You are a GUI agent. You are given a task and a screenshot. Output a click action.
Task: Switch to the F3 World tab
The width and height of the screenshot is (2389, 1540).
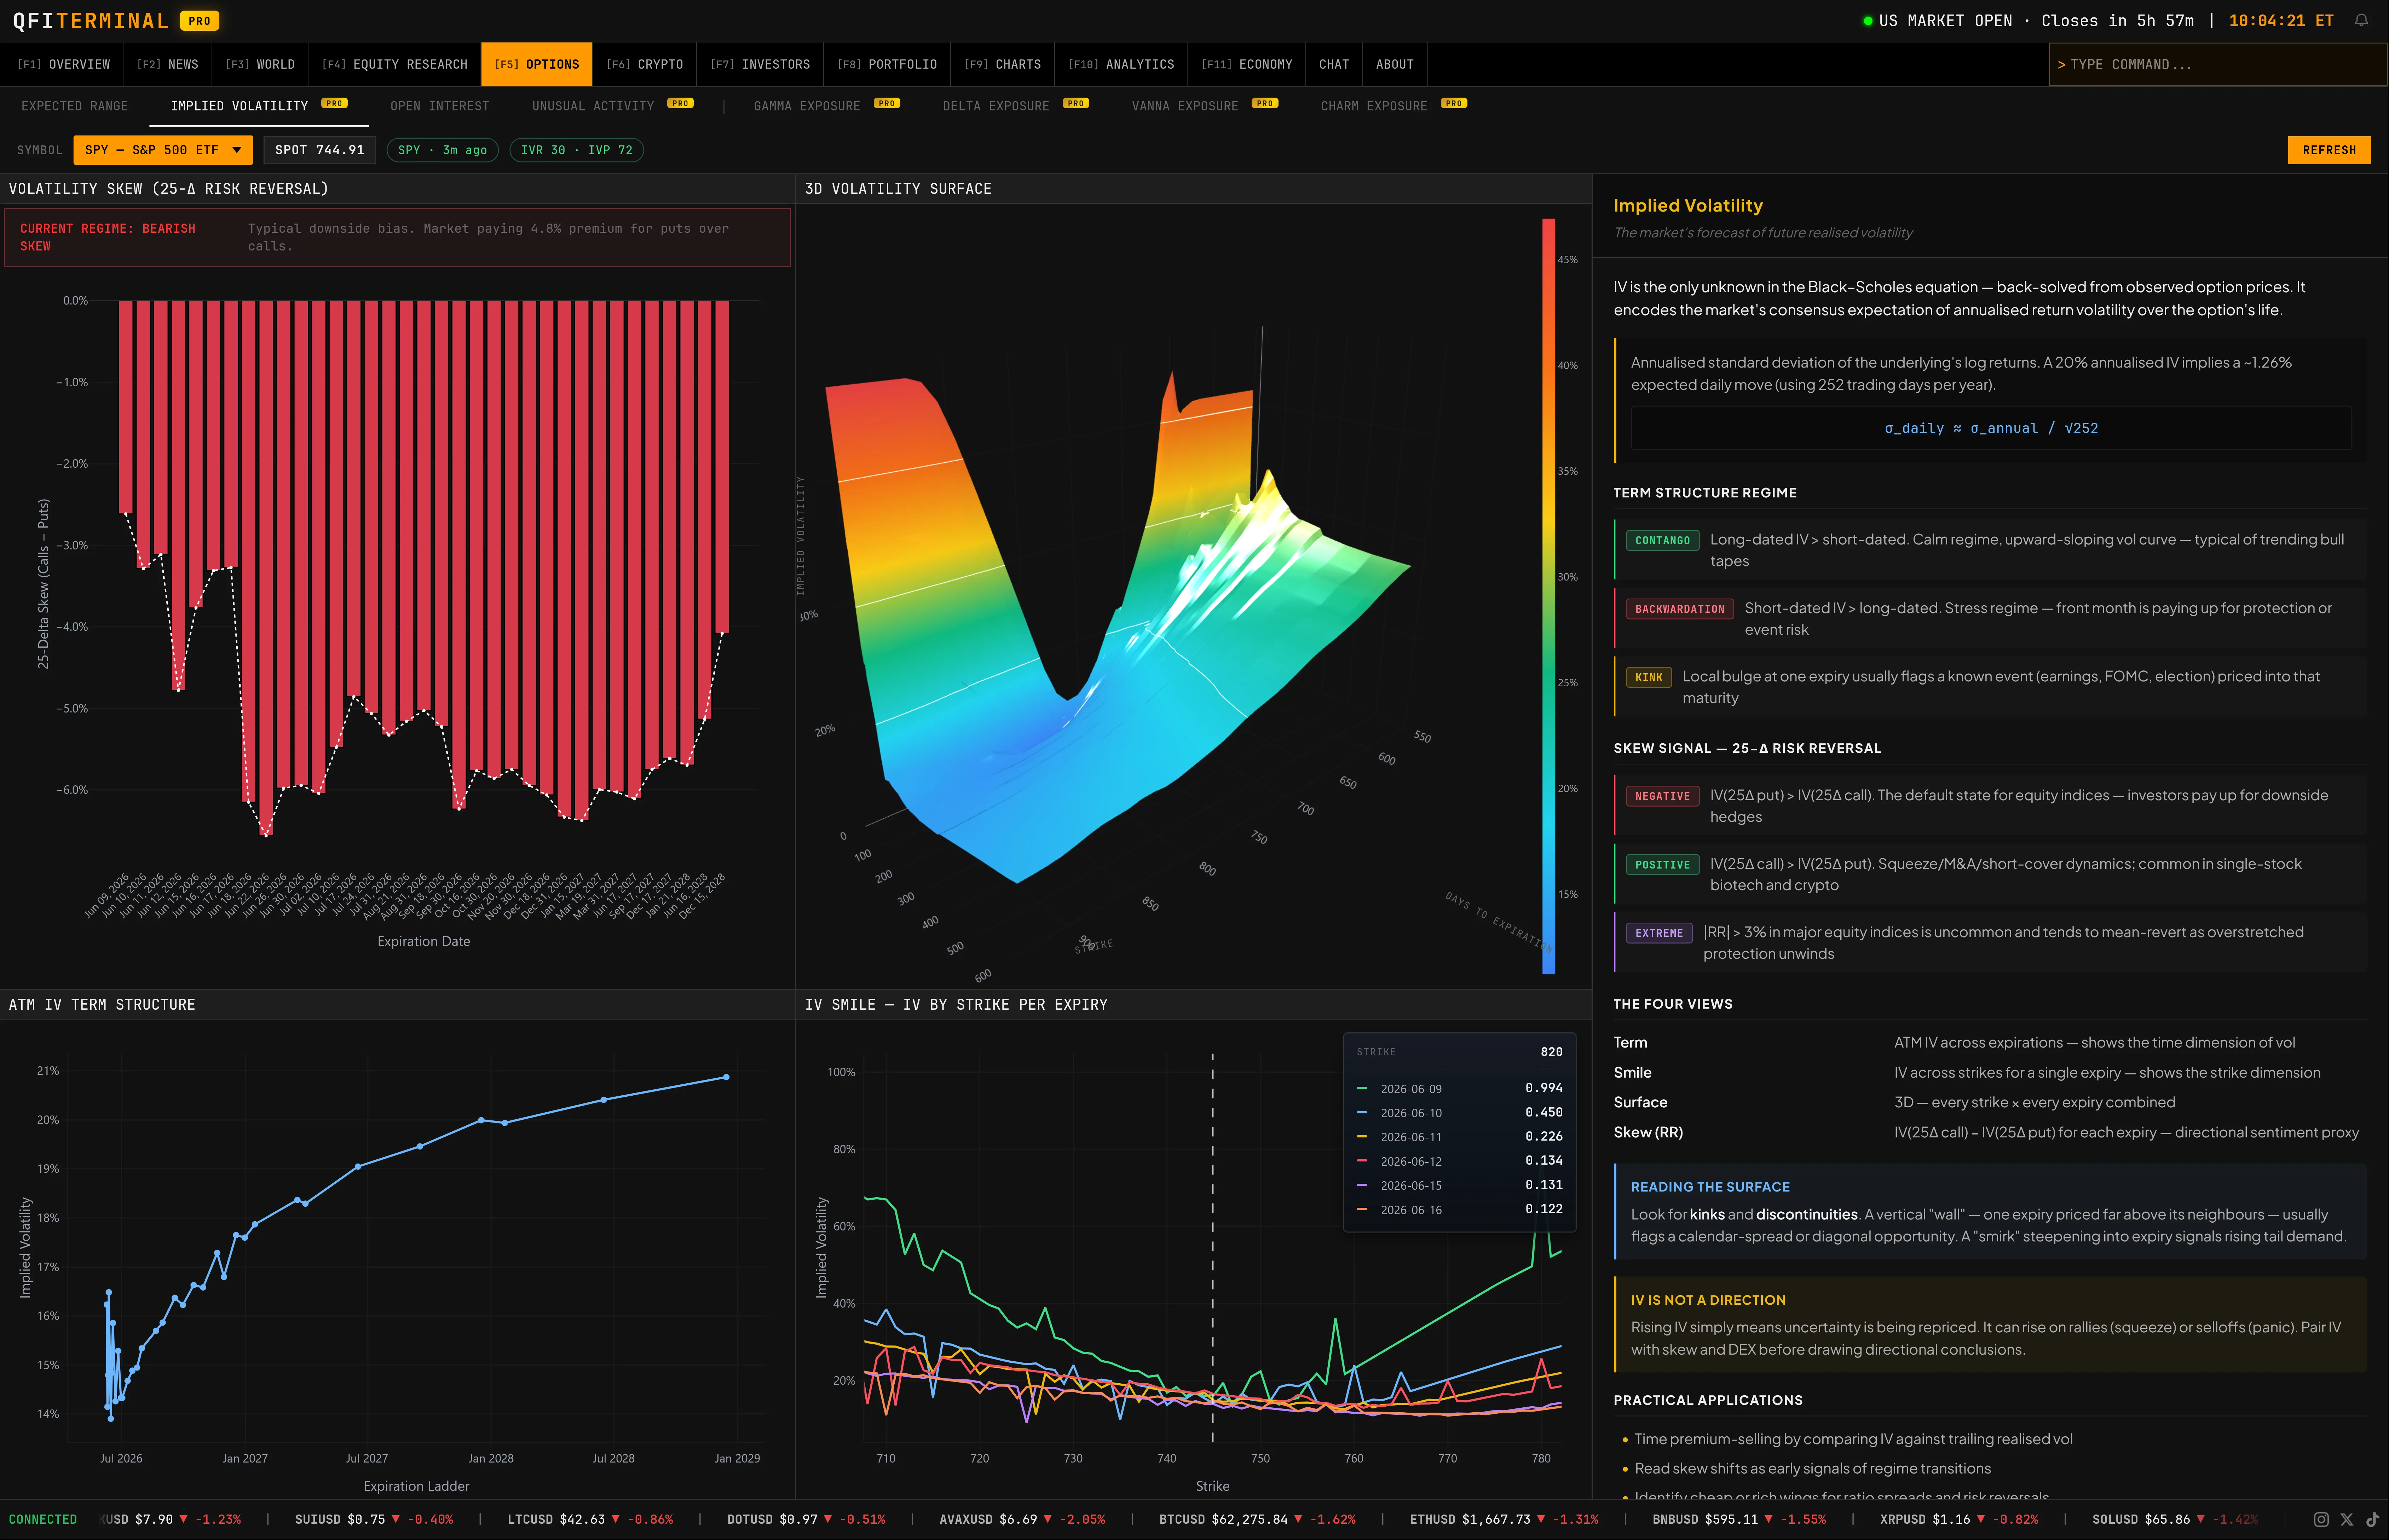[x=260, y=64]
